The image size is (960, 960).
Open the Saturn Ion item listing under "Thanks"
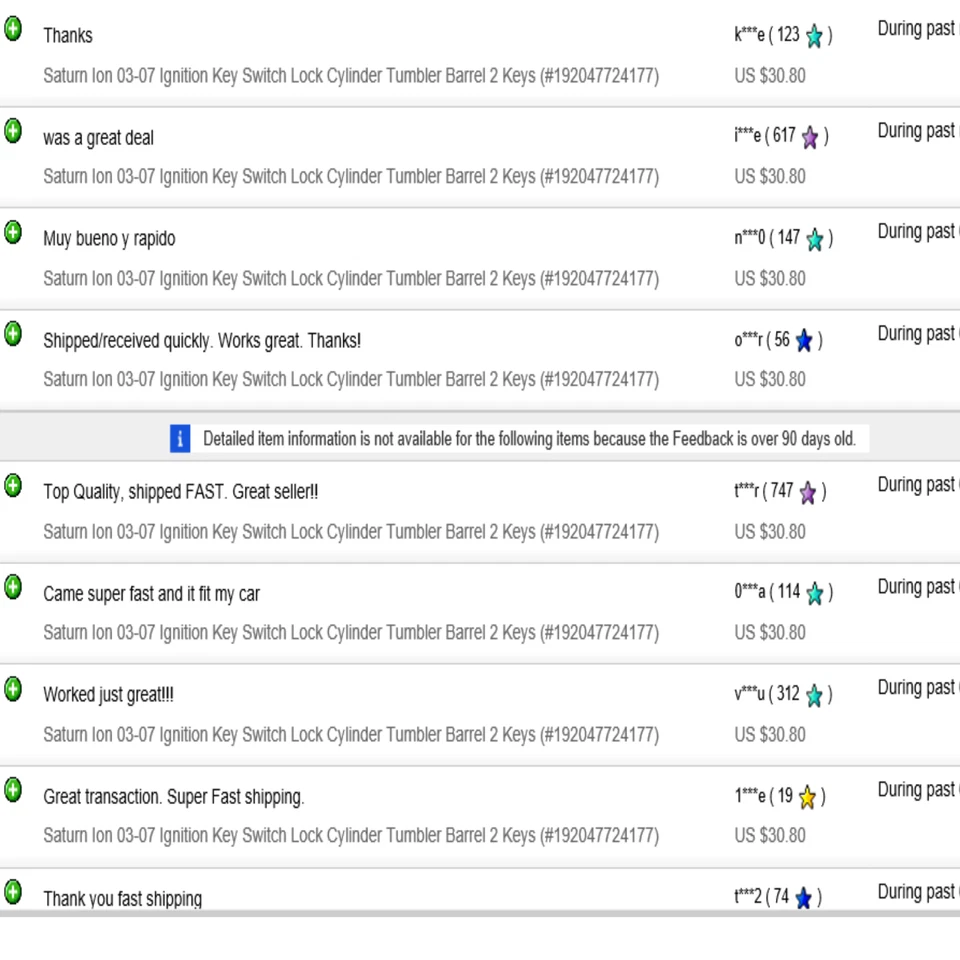350,76
